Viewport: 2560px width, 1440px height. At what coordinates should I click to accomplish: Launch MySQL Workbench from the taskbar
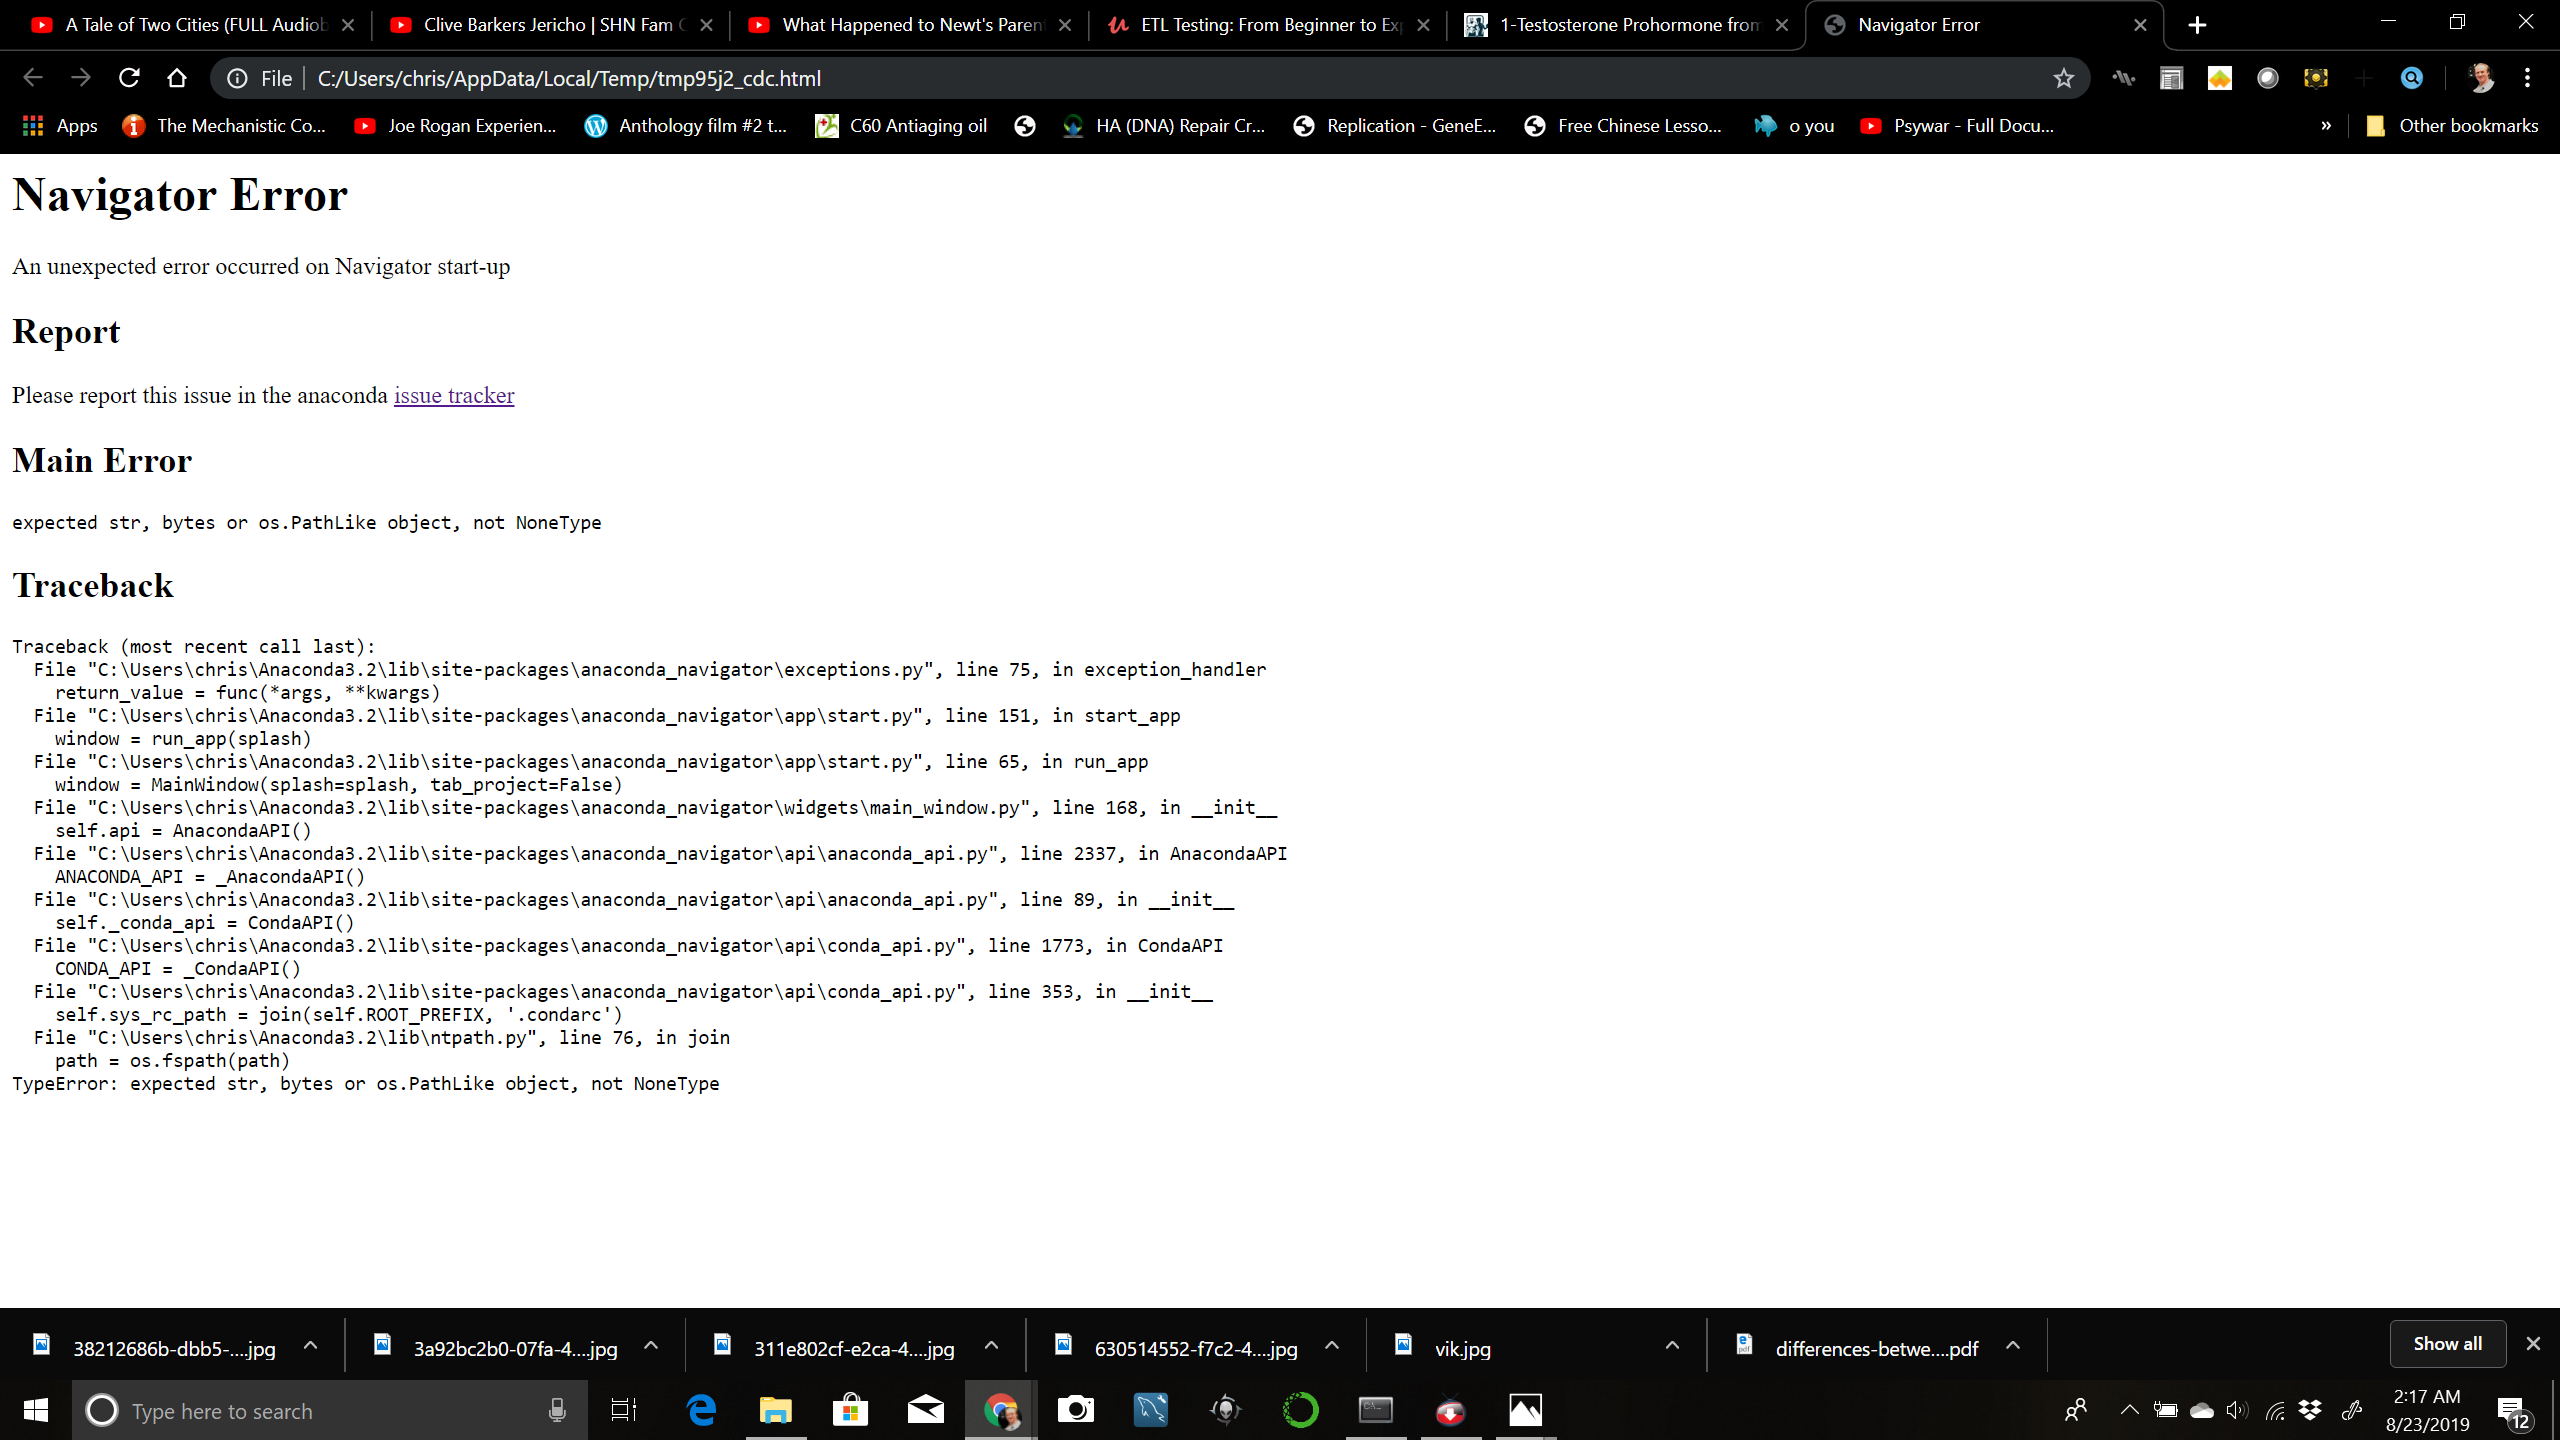pyautogui.click(x=1150, y=1410)
